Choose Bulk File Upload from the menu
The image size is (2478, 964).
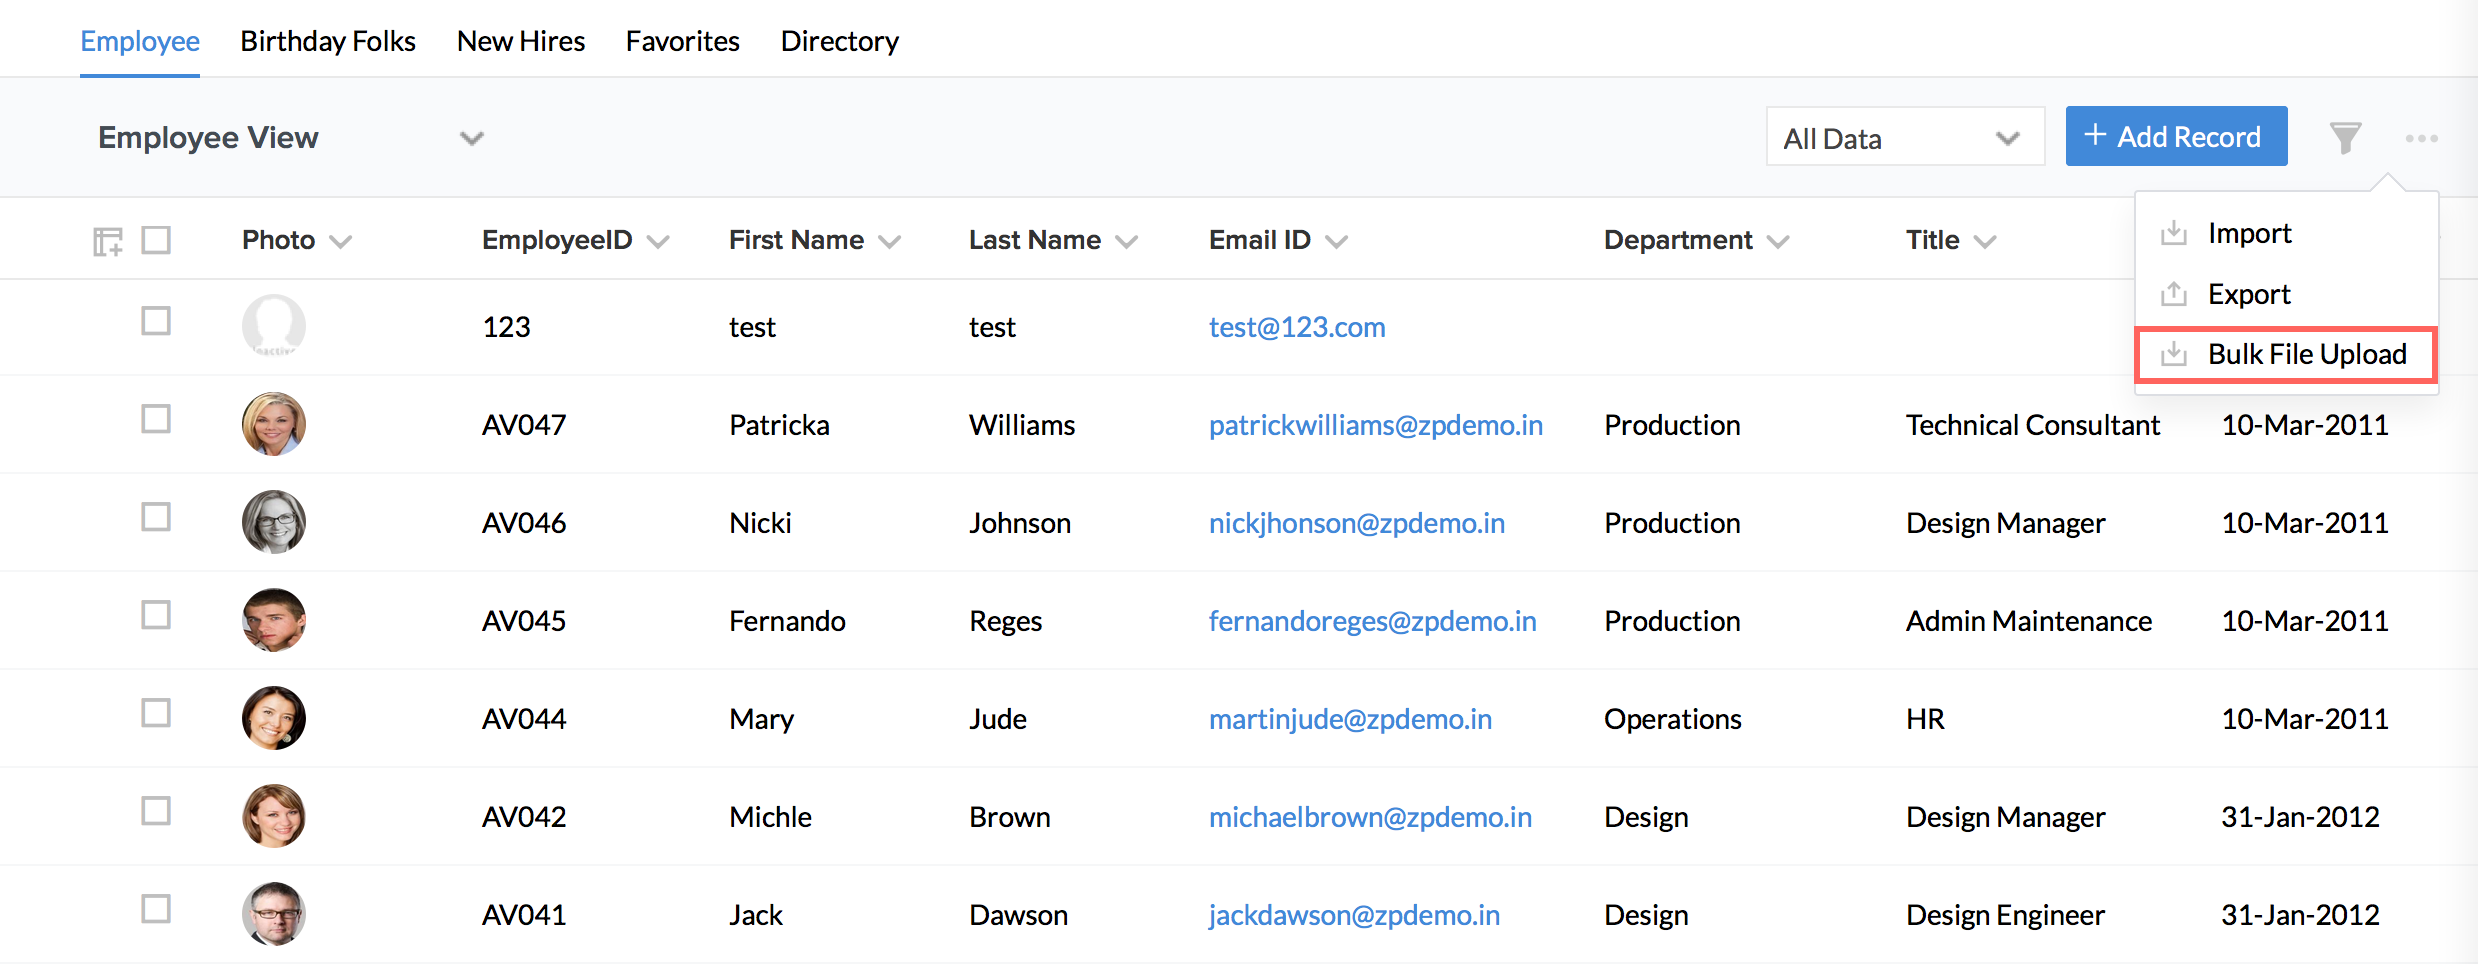(2306, 354)
